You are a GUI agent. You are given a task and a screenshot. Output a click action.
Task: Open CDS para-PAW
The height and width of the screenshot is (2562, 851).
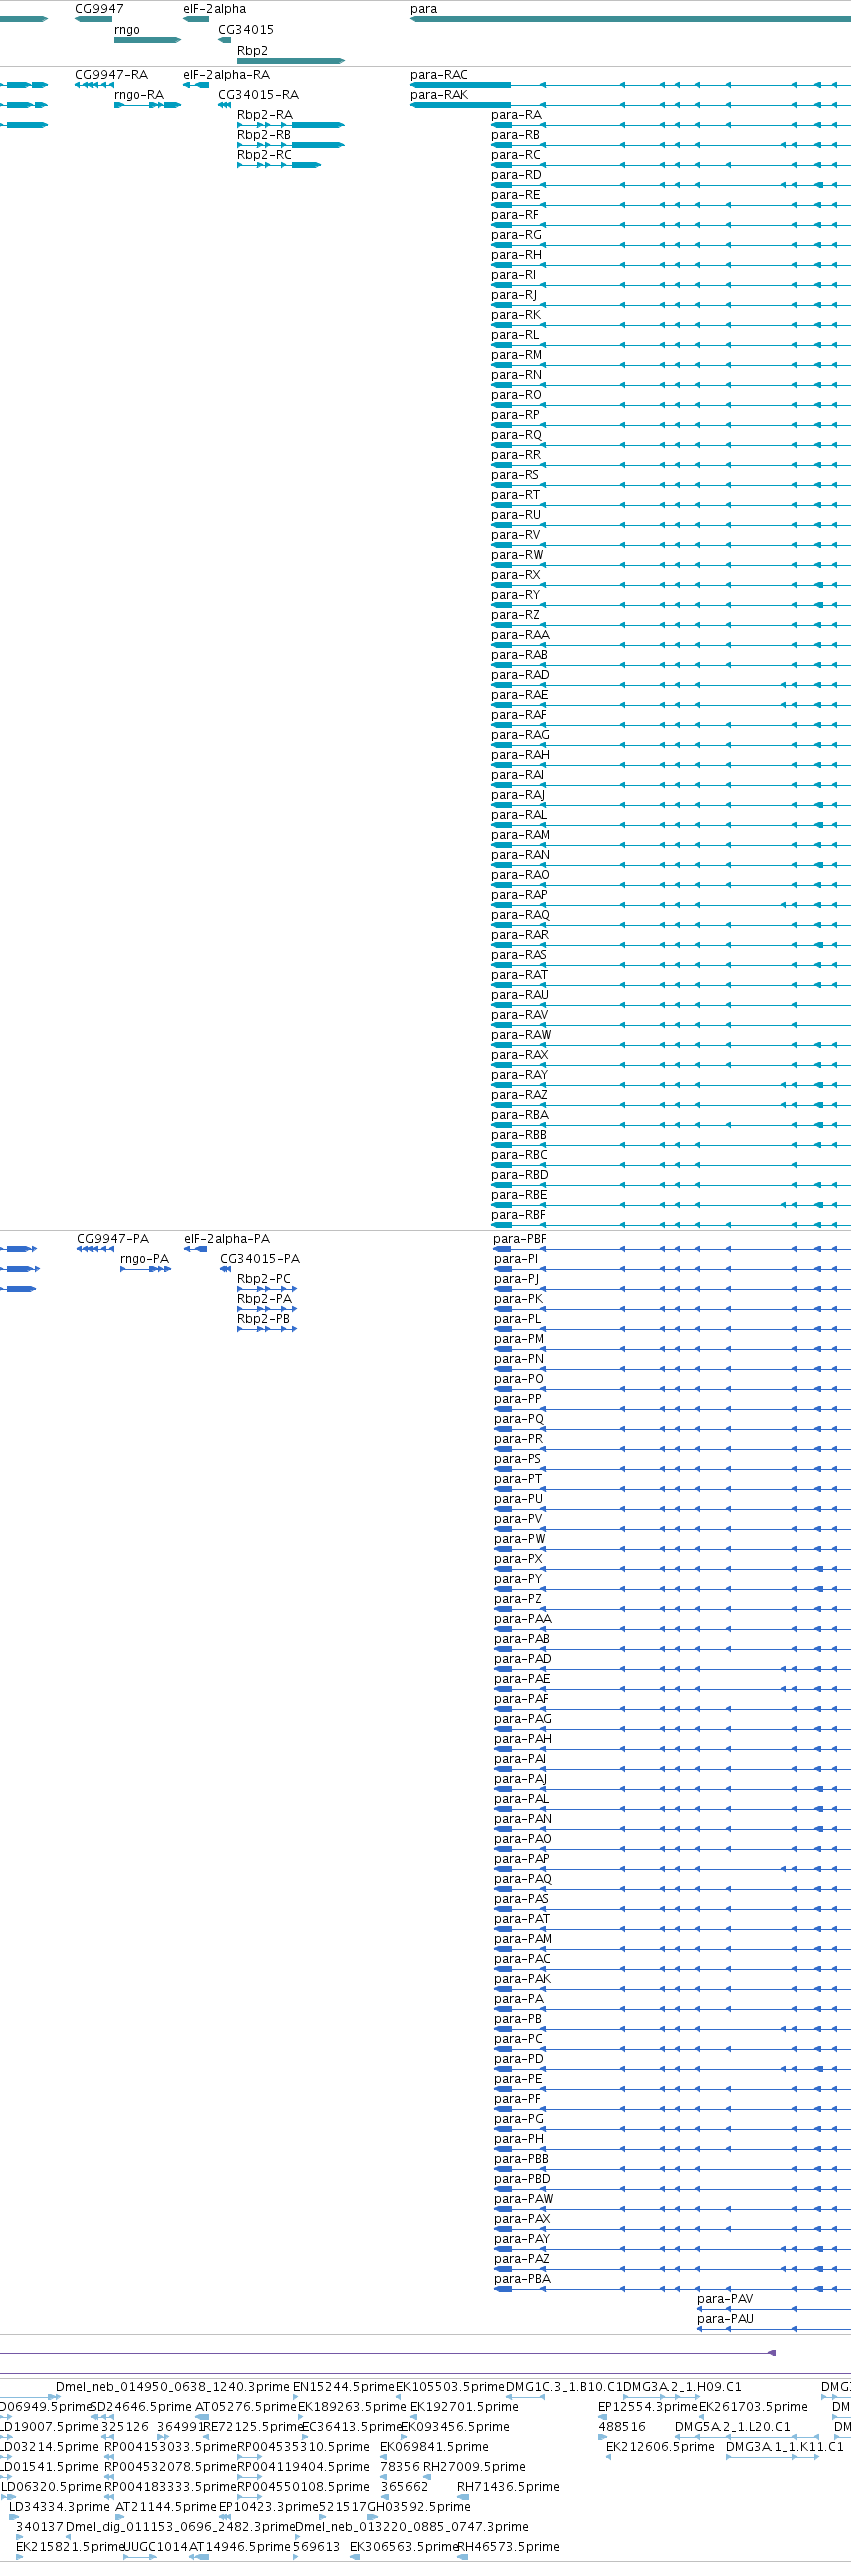click(523, 2199)
